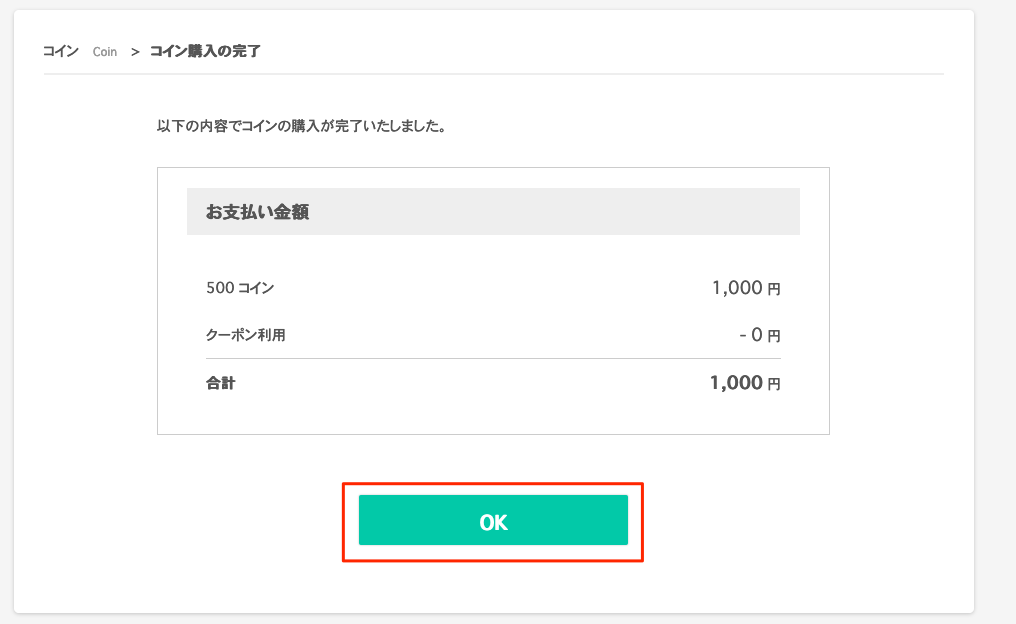Click the 円 unit beside coupon discount
The height and width of the screenshot is (624, 1016).
tap(774, 336)
